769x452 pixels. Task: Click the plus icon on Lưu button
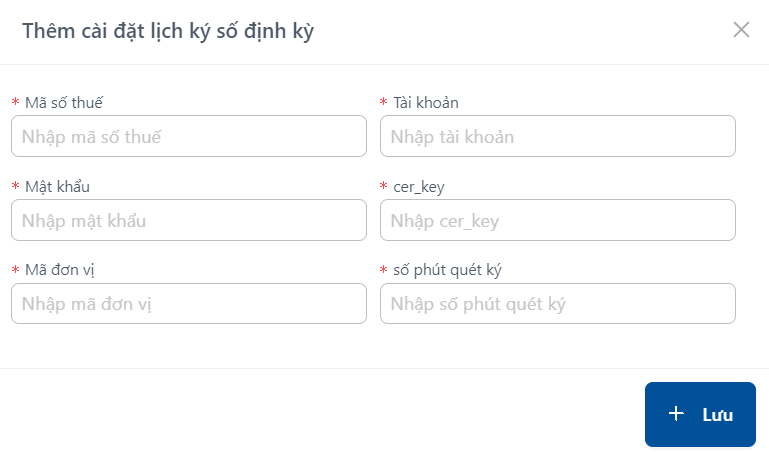point(676,414)
